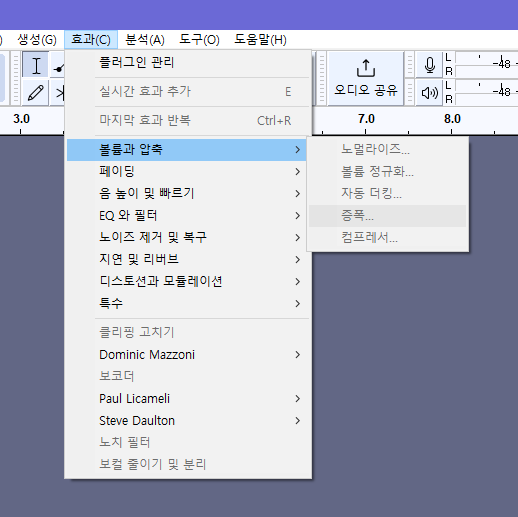The height and width of the screenshot is (517, 518).
Task: Choose 컴프레서... in the submenu
Action: [388, 238]
